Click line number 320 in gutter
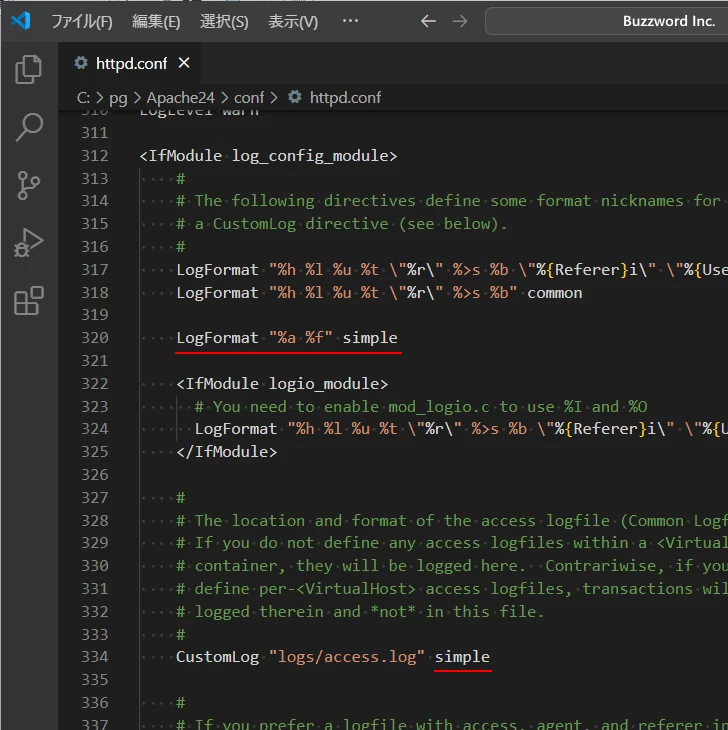728x730 pixels. [x=94, y=338]
